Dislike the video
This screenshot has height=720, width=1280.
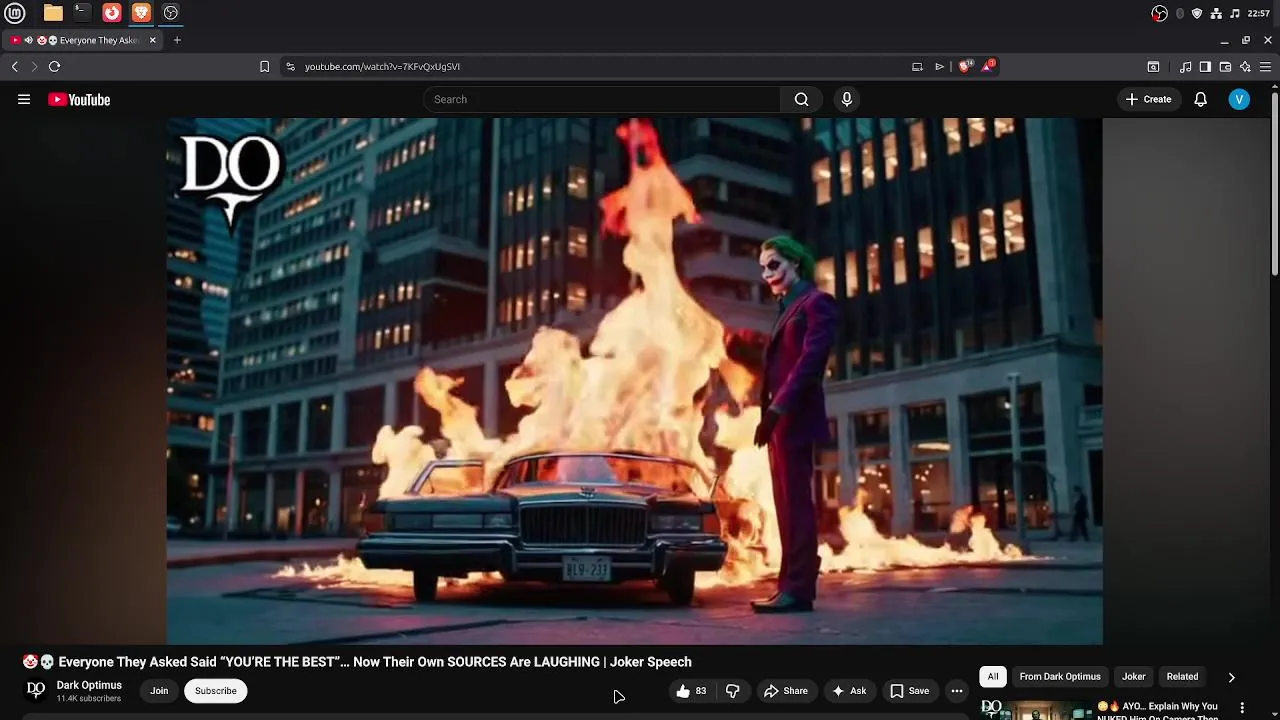point(733,691)
